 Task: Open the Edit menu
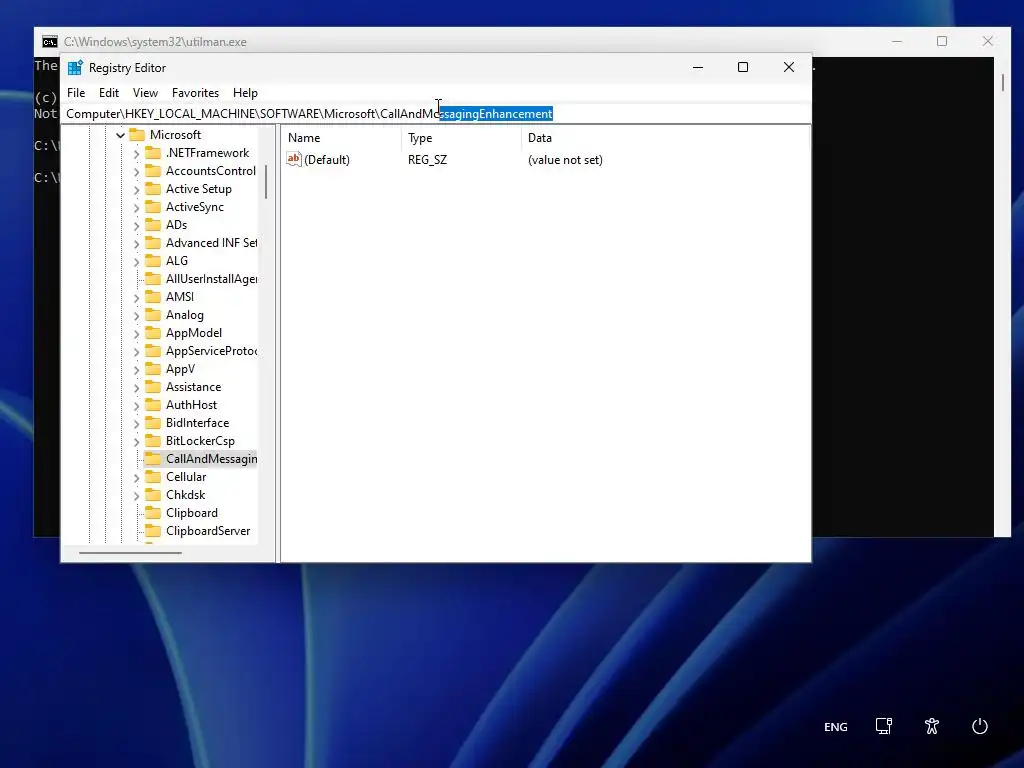(x=108, y=93)
